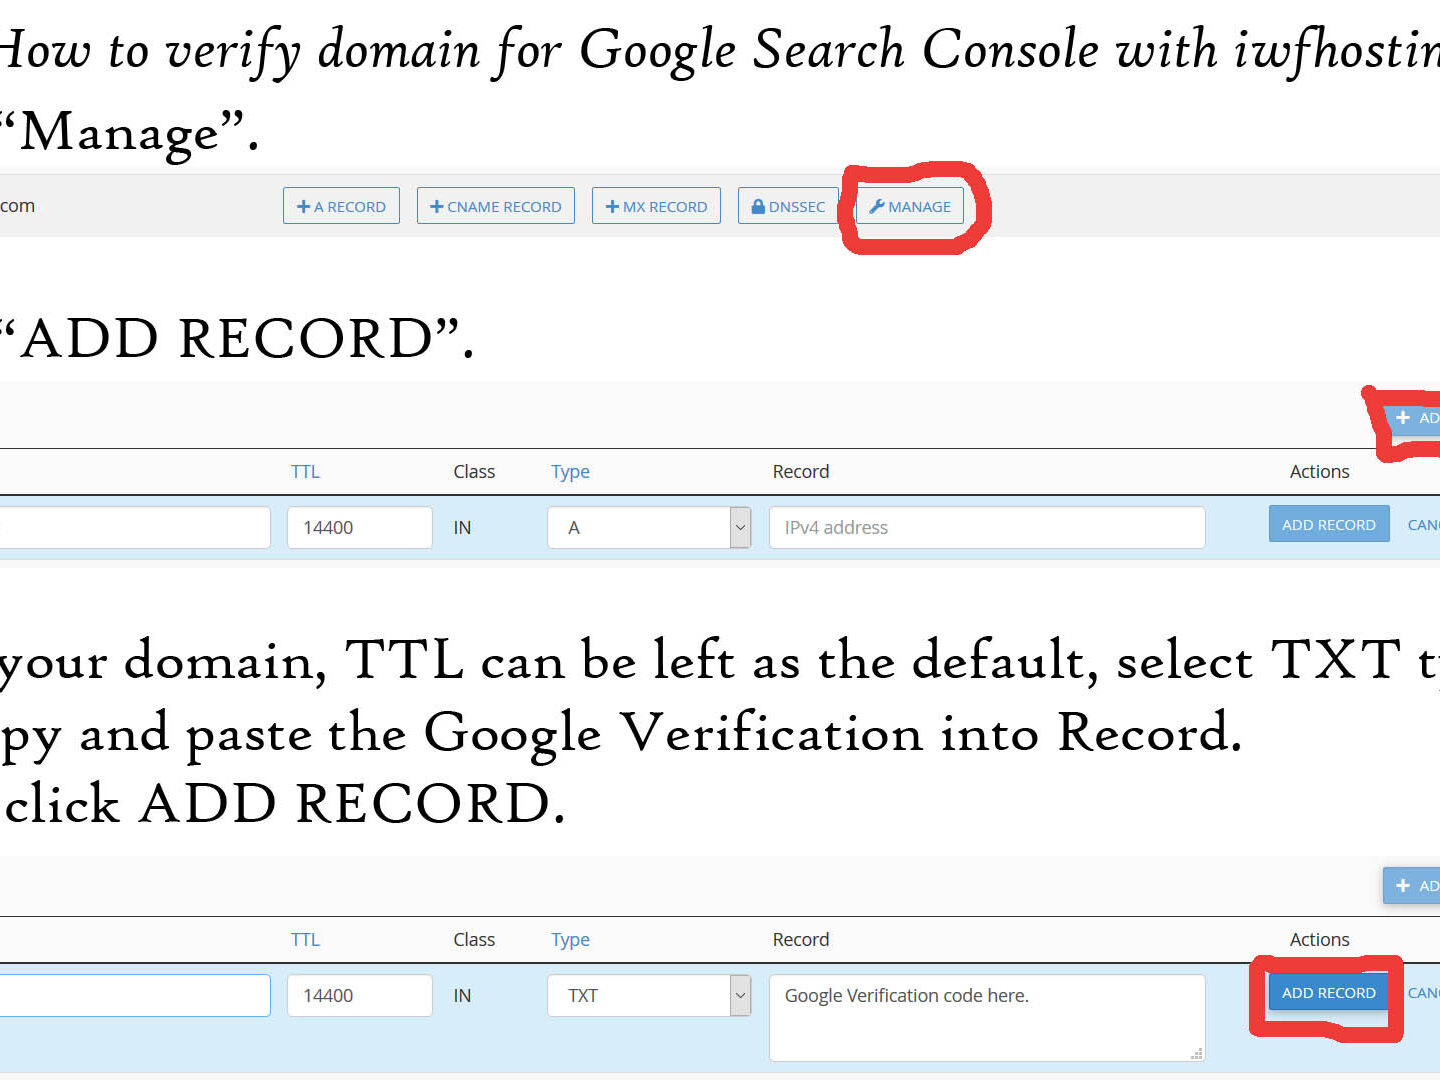Click the name field in A record row
The image size is (1440, 1080).
tap(134, 527)
